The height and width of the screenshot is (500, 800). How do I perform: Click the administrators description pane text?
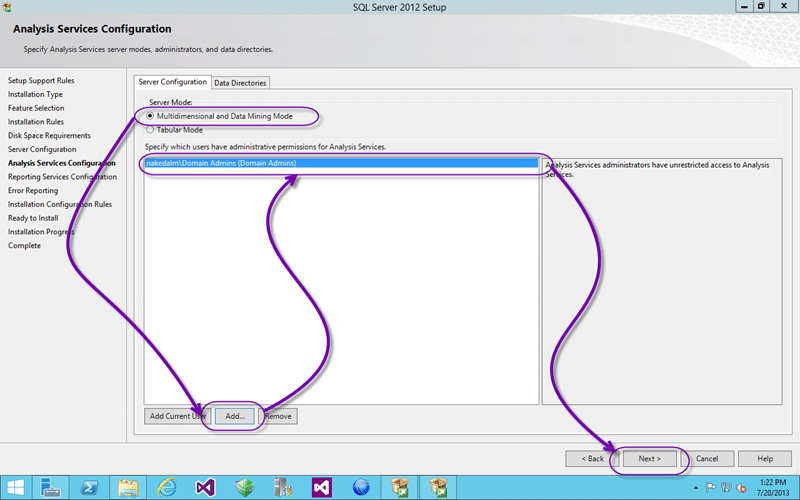[x=657, y=169]
